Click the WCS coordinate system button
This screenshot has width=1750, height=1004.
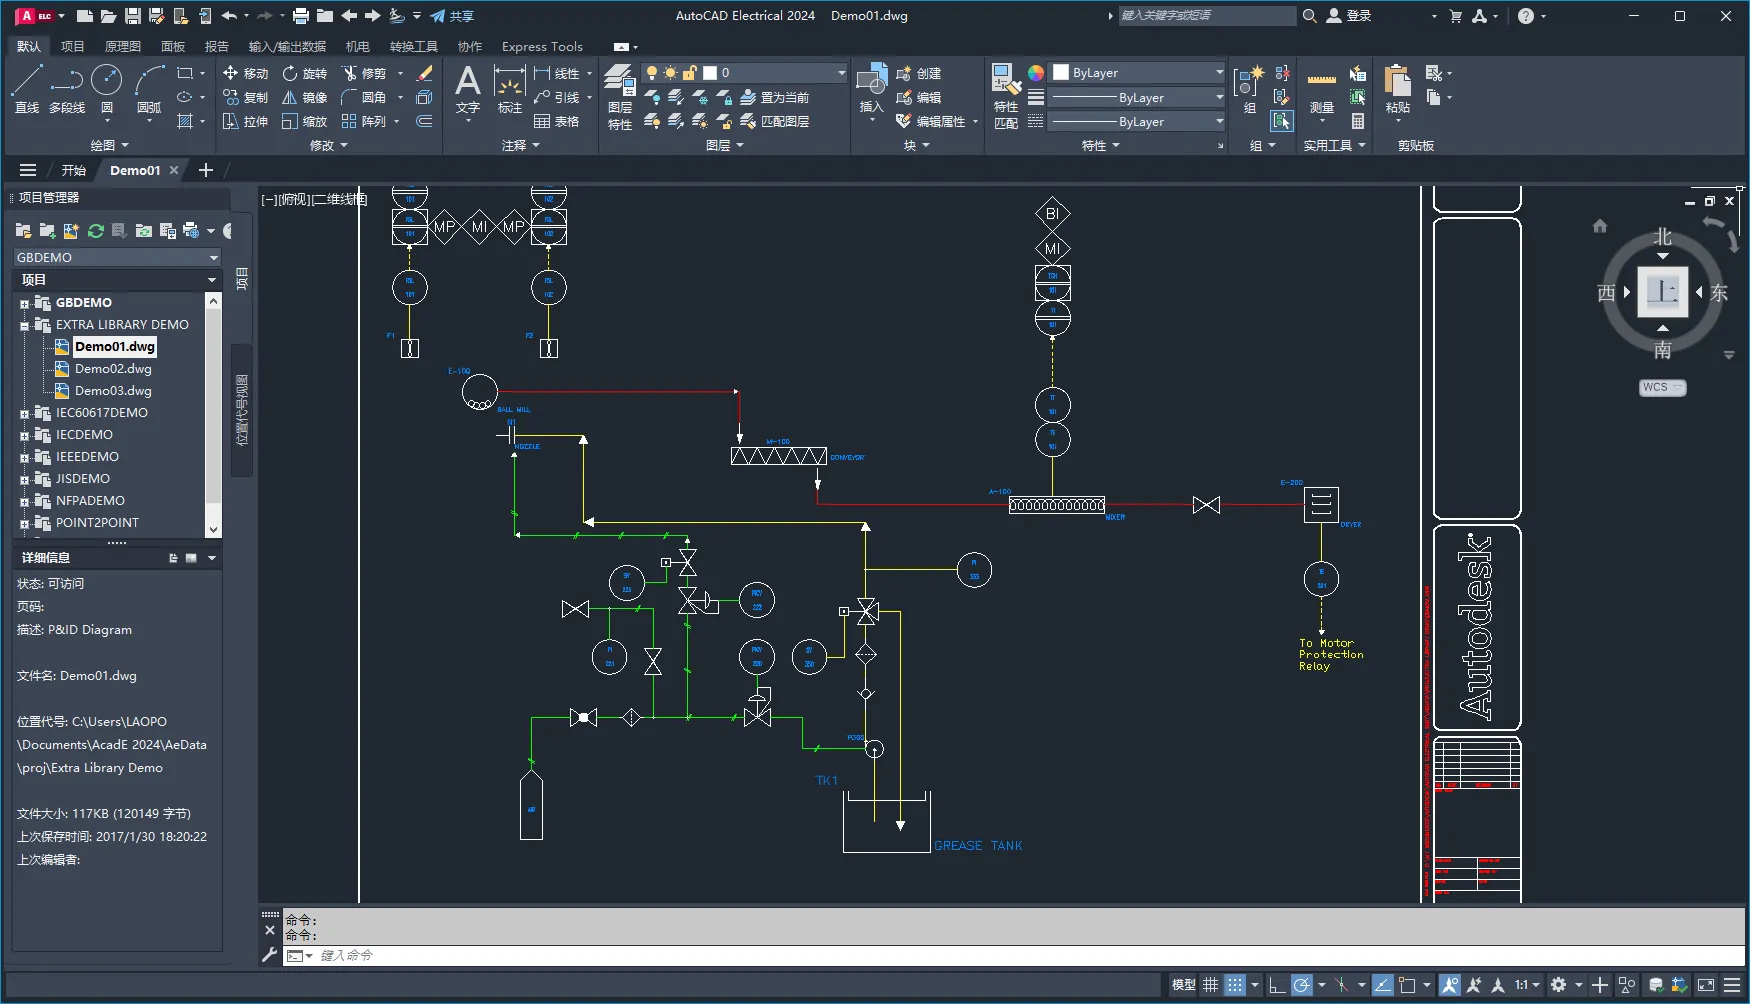point(1662,387)
